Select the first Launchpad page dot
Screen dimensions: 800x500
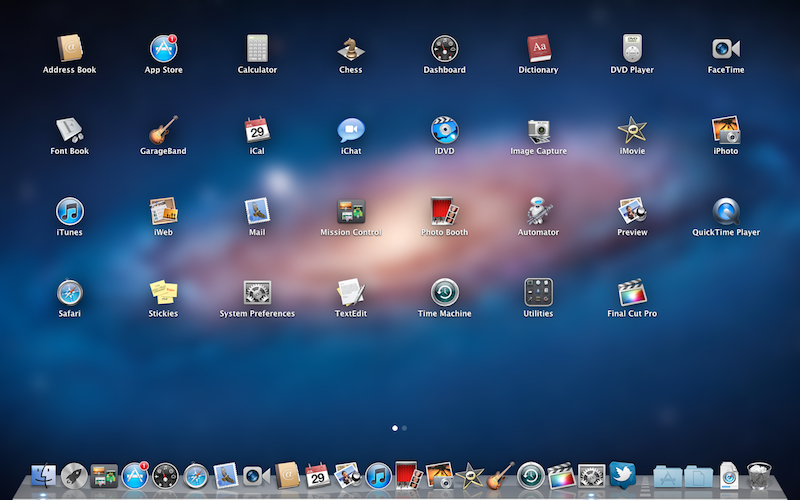click(x=395, y=428)
